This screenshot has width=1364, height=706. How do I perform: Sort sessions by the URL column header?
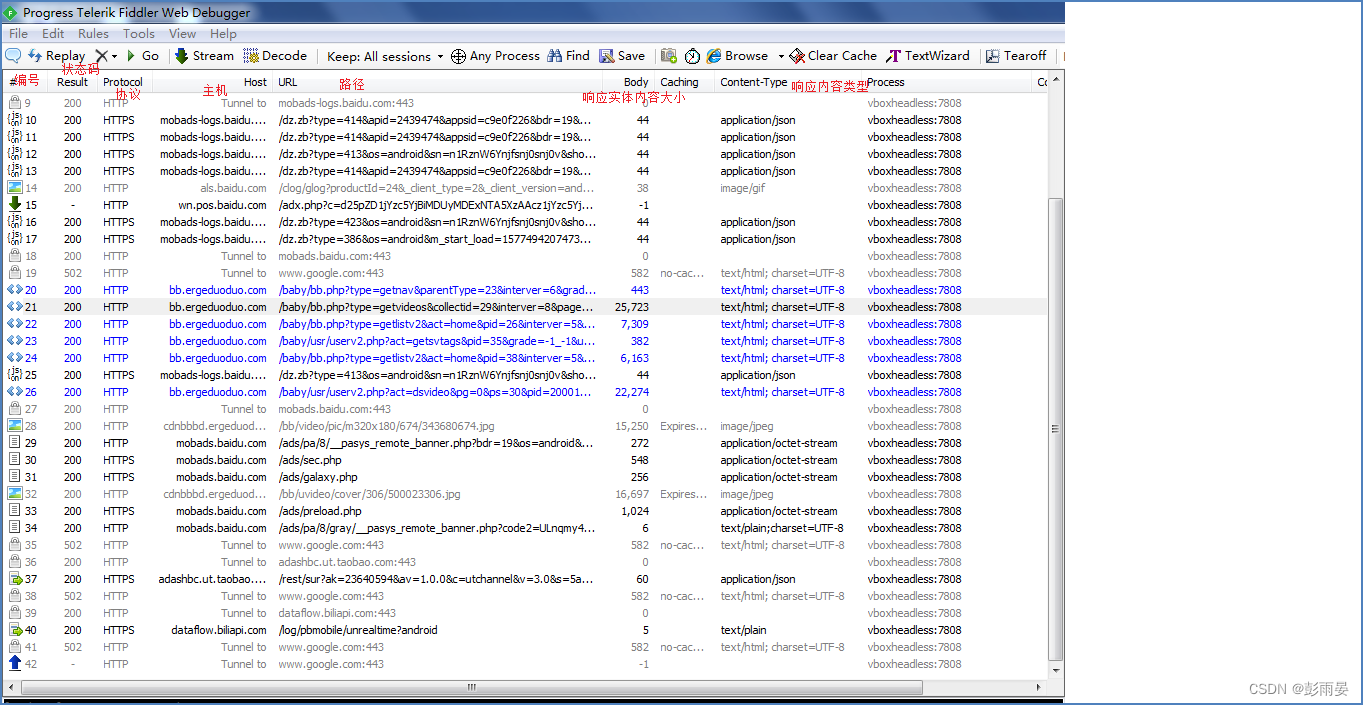click(437, 82)
